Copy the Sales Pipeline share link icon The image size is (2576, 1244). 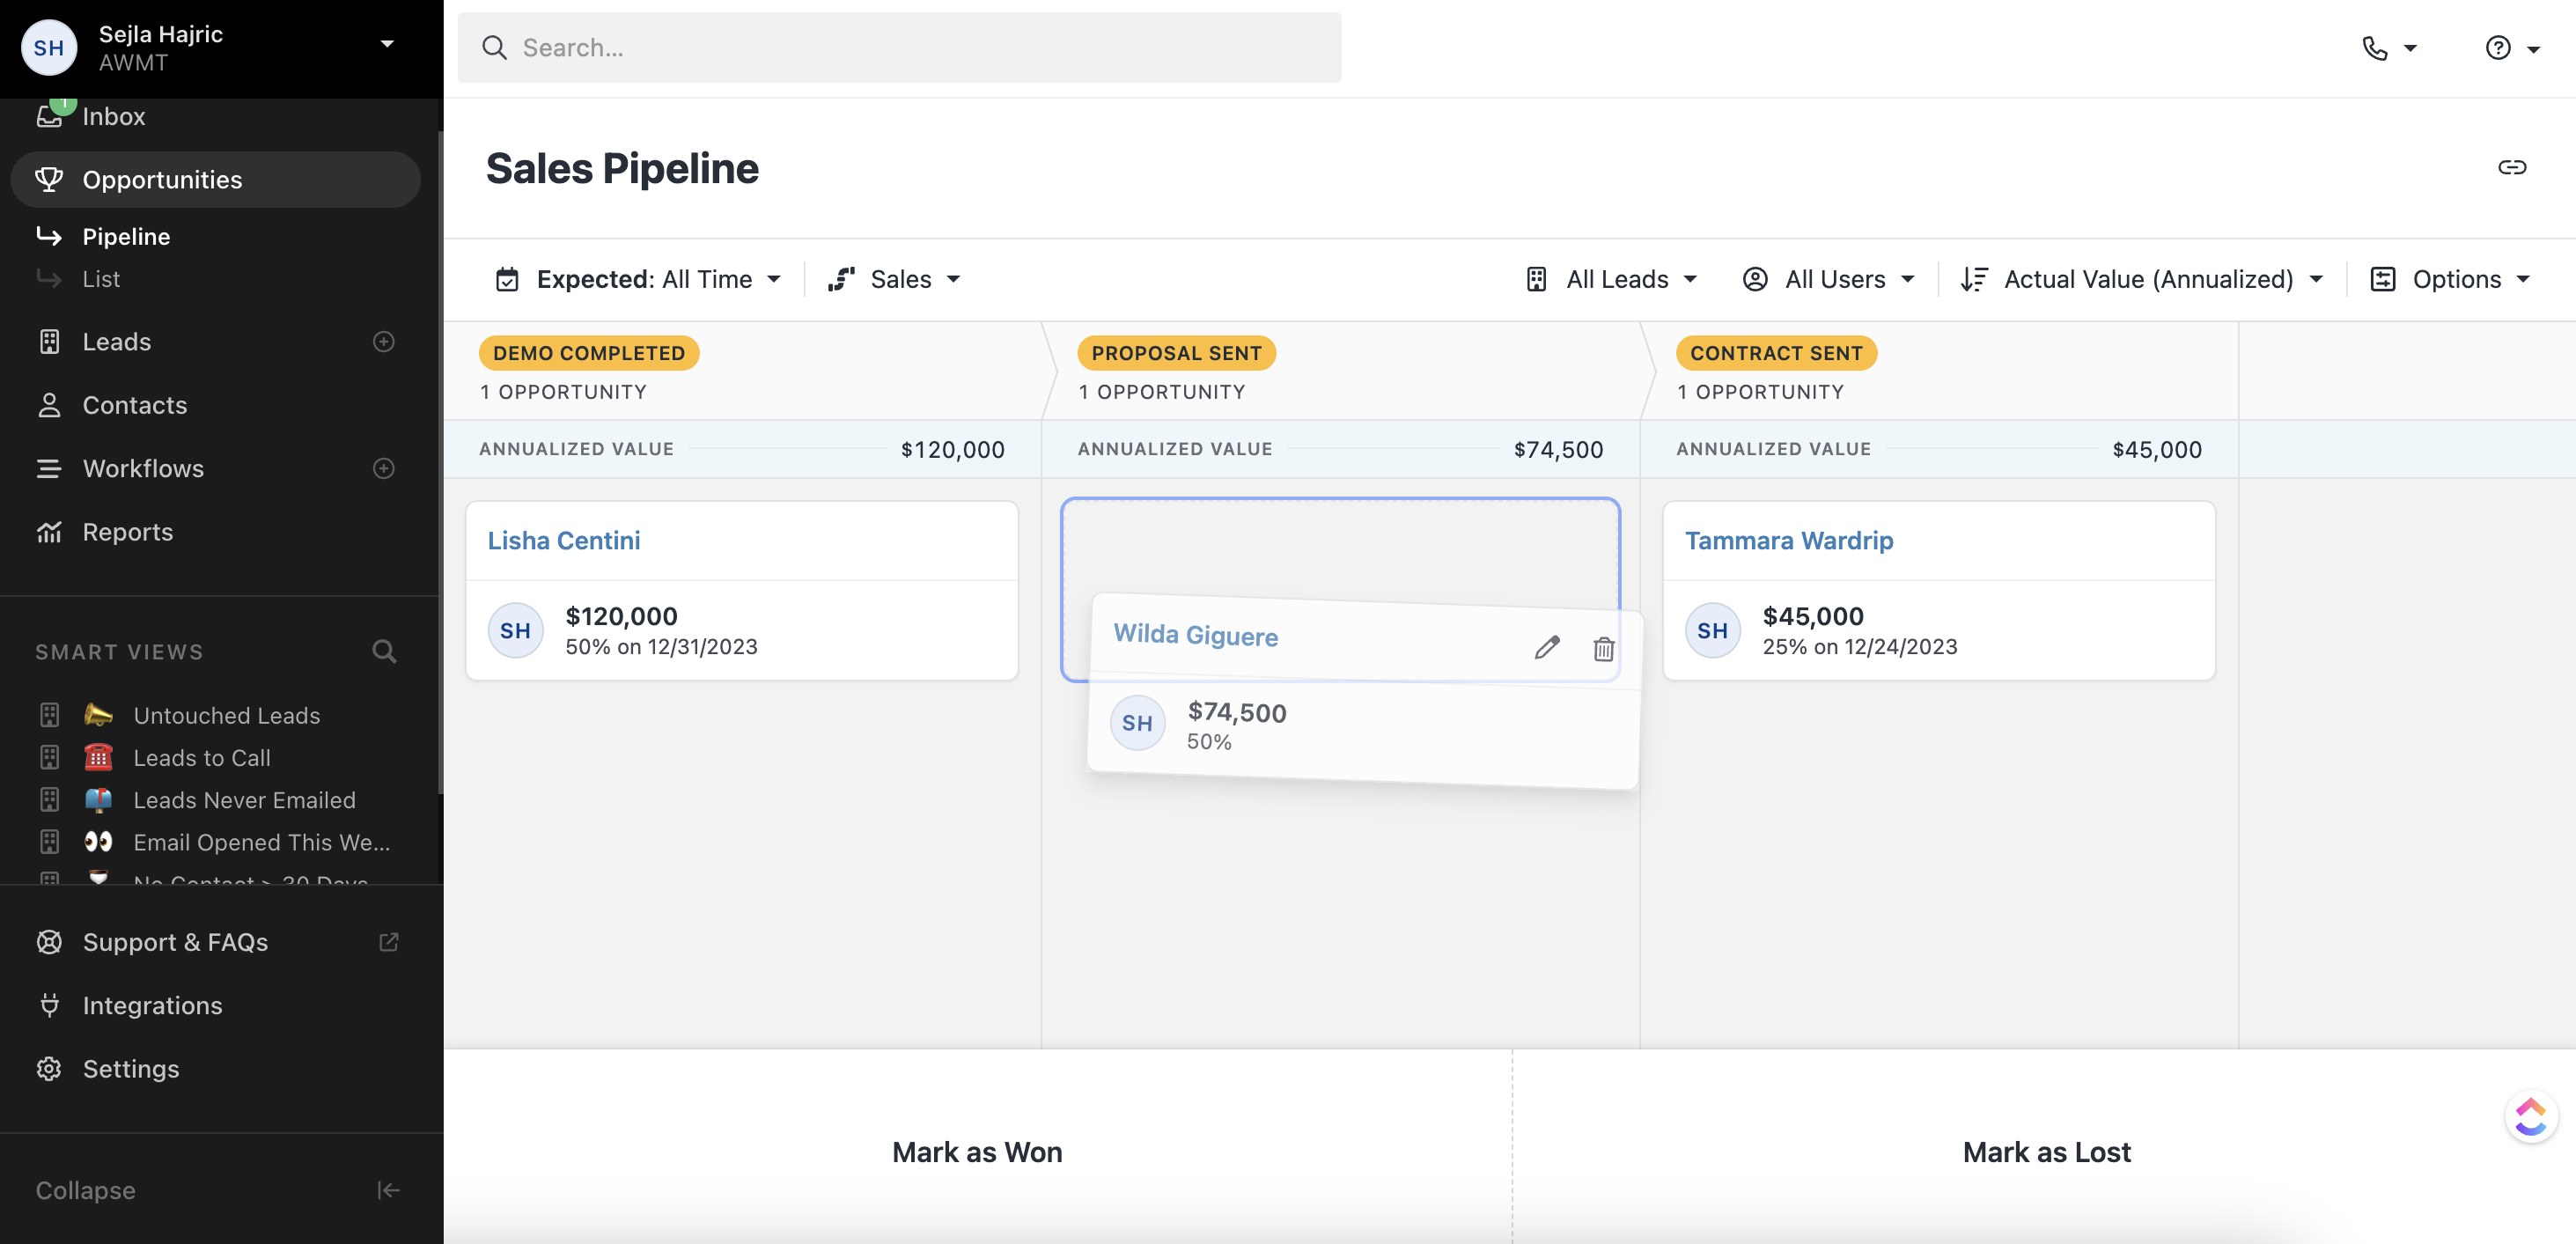2513,167
